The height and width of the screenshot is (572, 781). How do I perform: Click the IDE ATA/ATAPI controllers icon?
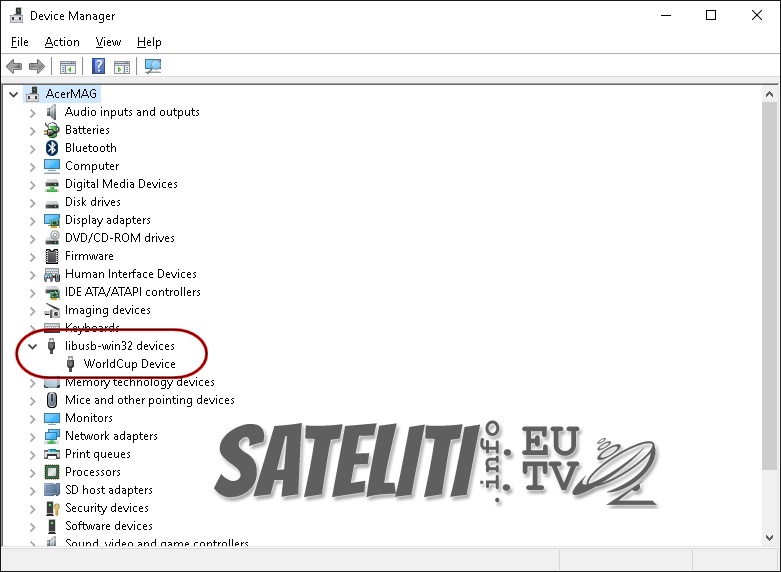pyautogui.click(x=52, y=292)
